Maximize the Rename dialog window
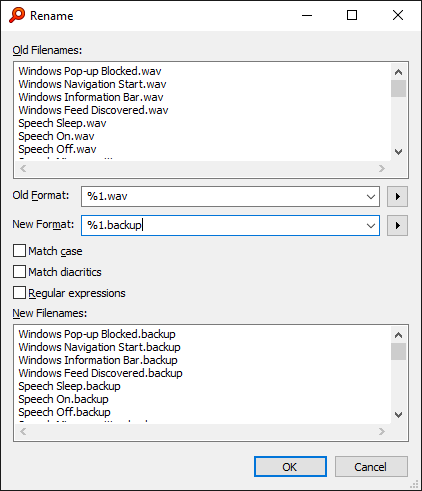The height and width of the screenshot is (491, 422). pyautogui.click(x=352, y=15)
